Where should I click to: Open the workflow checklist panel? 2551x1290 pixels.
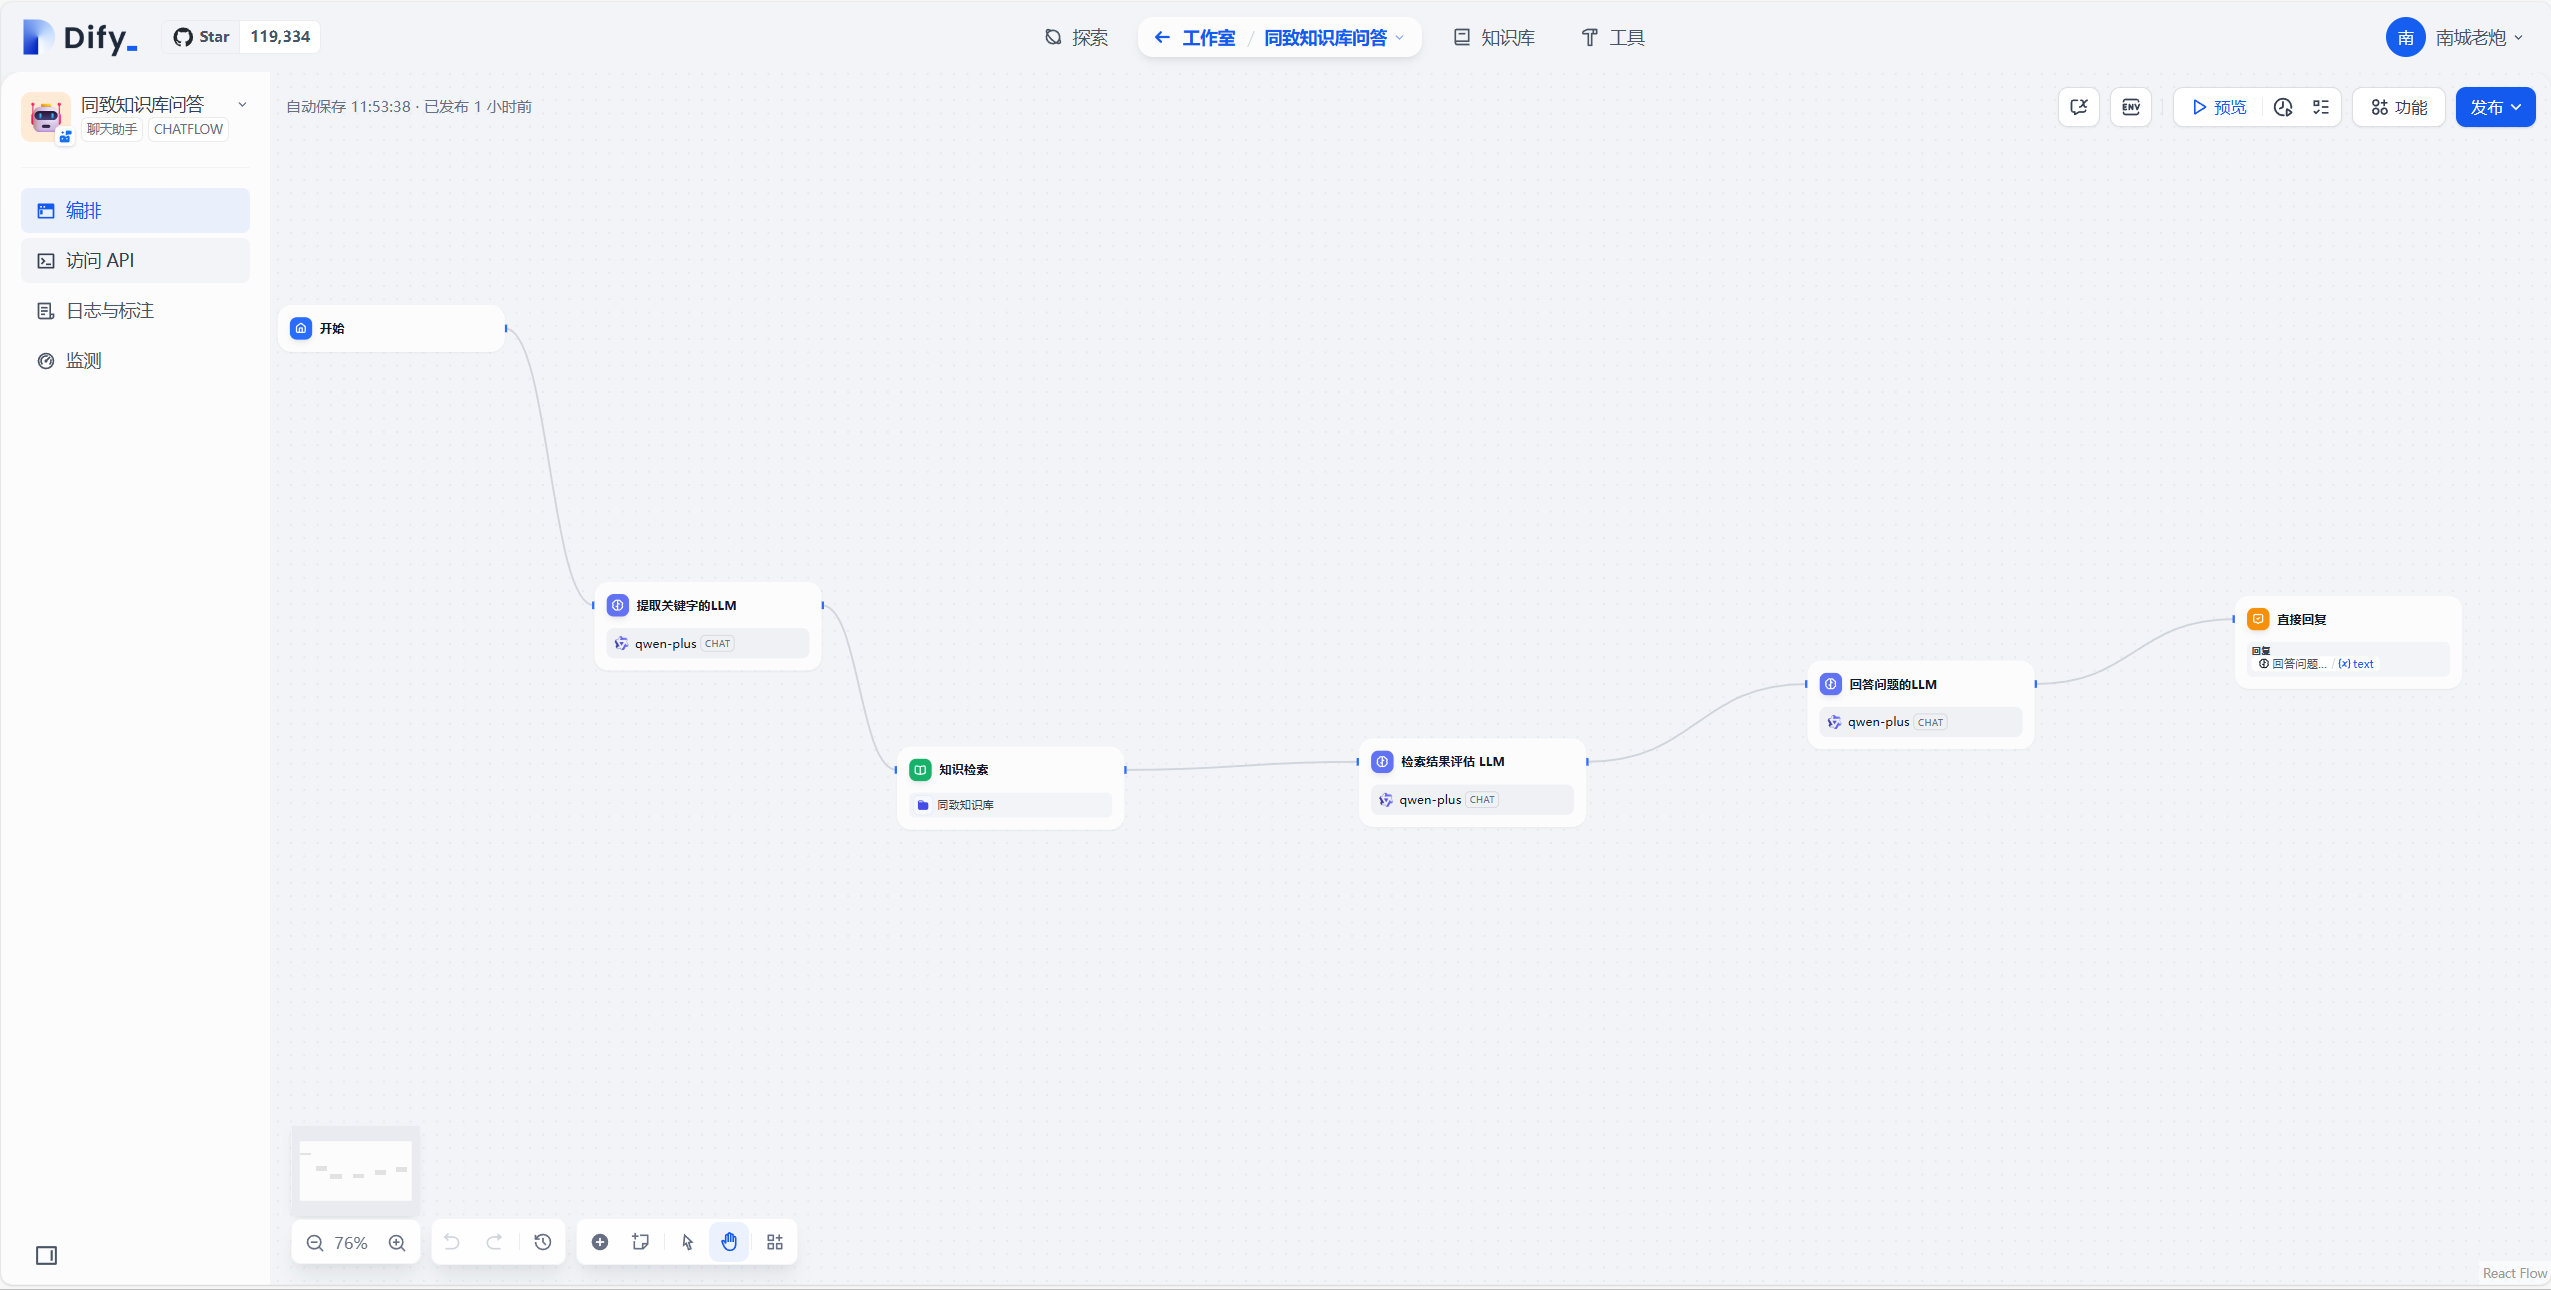2321,107
